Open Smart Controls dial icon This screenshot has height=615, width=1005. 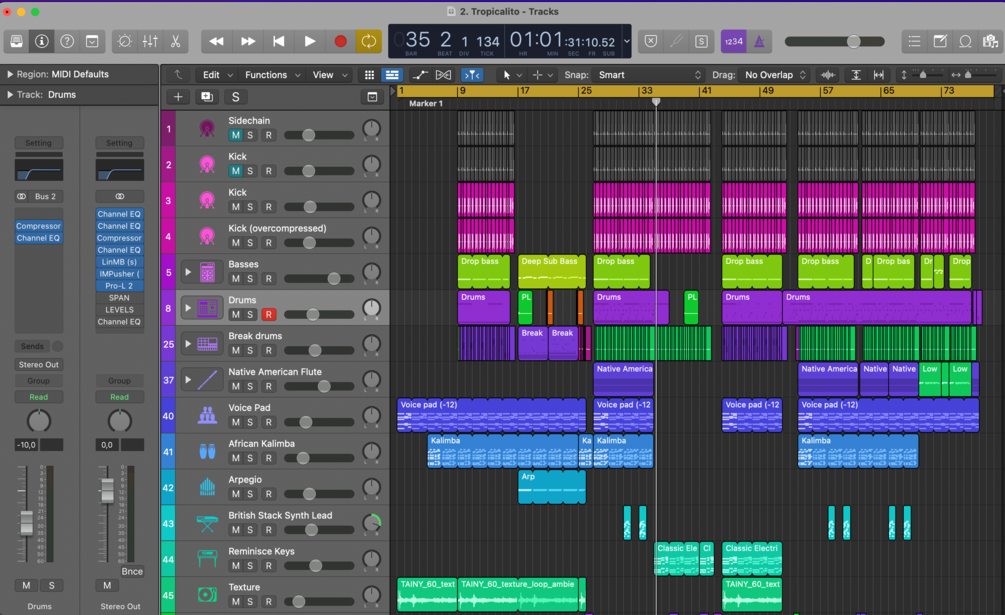[125, 42]
